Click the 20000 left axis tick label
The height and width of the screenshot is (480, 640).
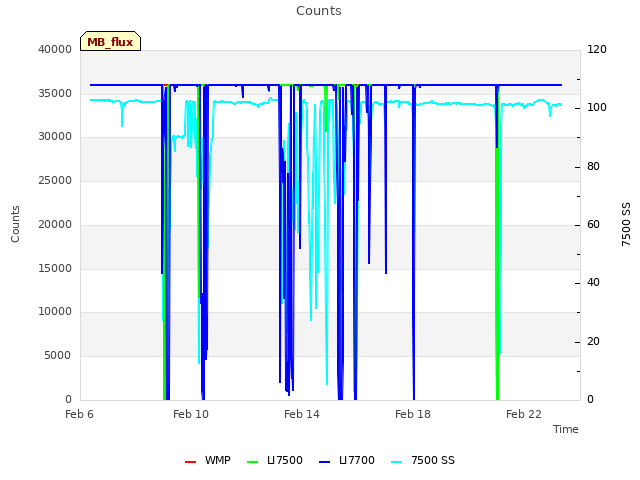click(x=55, y=224)
